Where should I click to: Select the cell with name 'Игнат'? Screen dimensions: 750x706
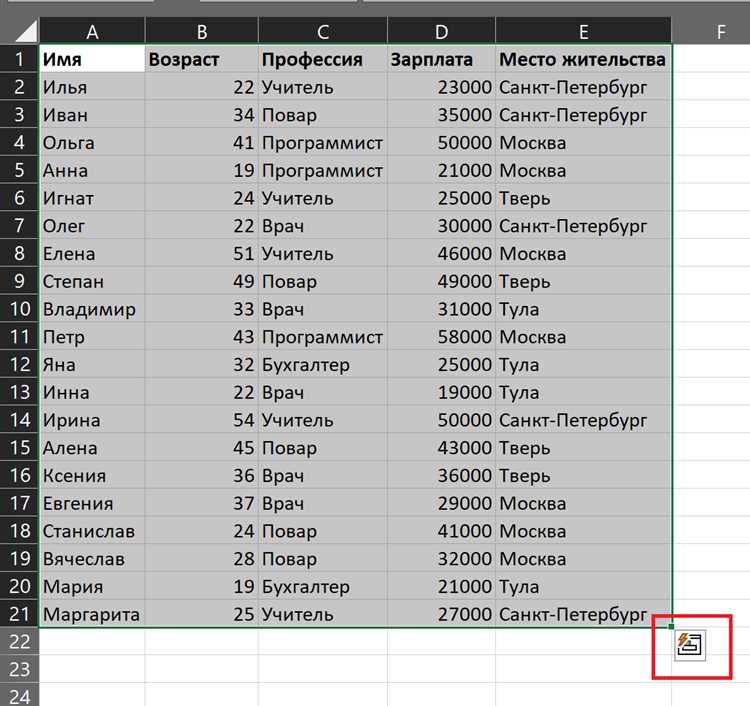click(92, 198)
